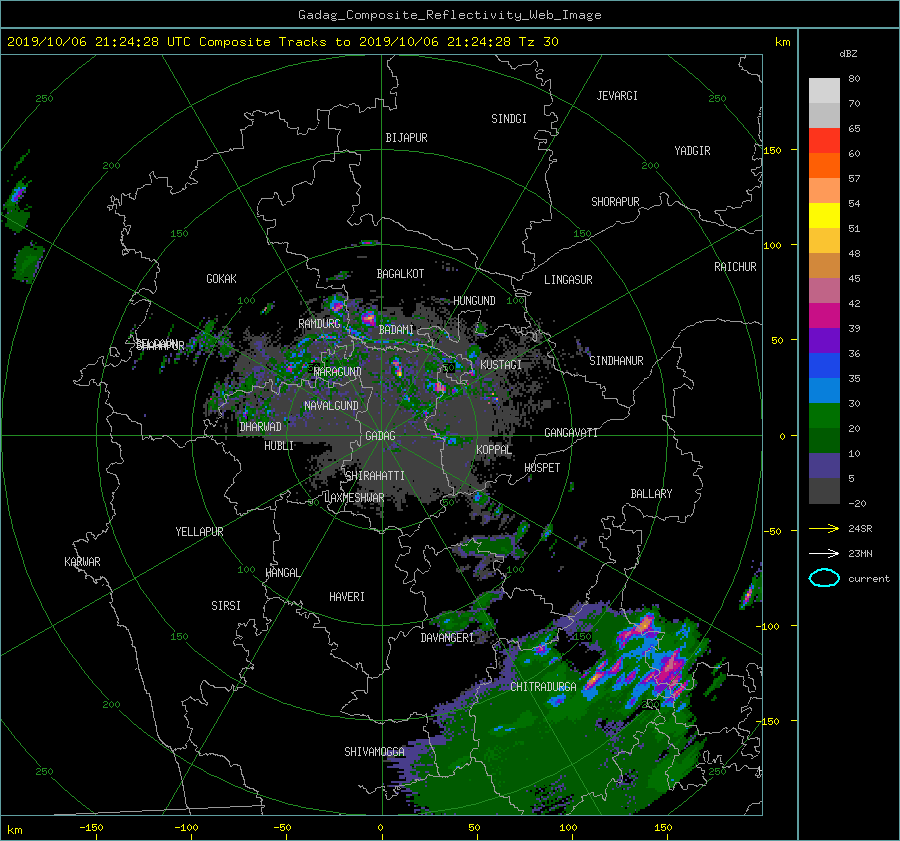Screen dimensions: 900x841
Task: Click the 'current' legend text
Action: point(869,579)
